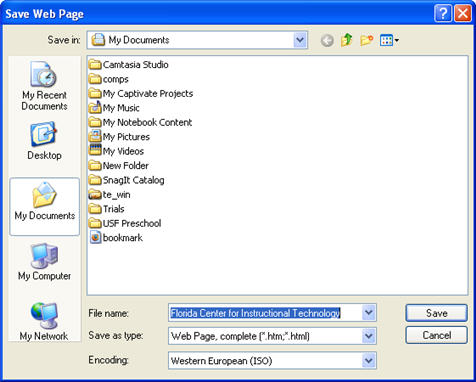Open My Network in places bar

pos(44,322)
